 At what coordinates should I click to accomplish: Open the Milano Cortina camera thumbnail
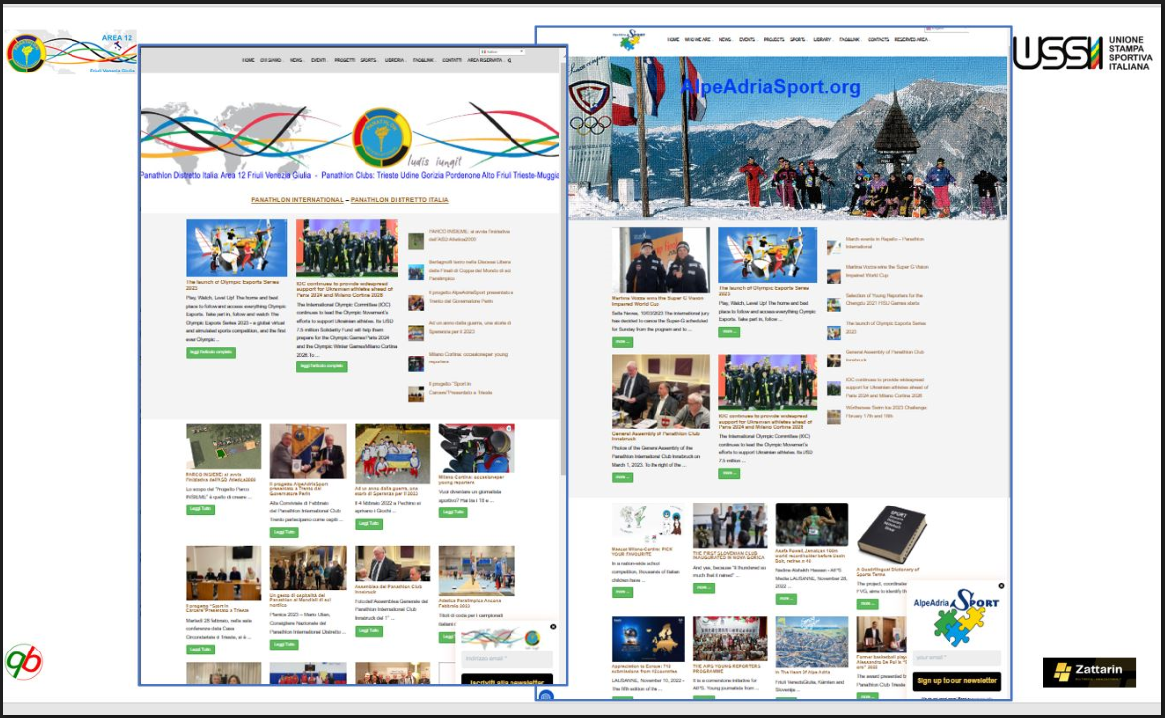click(x=476, y=448)
